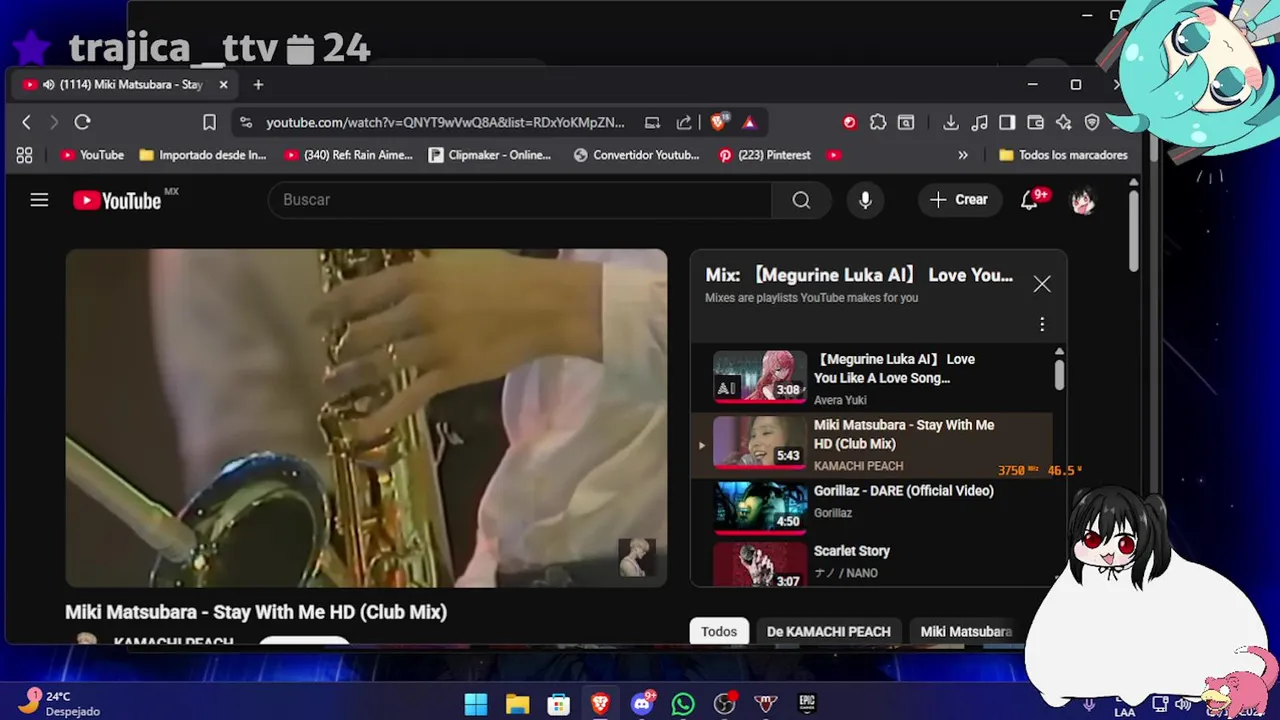The image size is (1280, 720).
Task: Open the browser extensions puzzle icon
Action: (878, 122)
